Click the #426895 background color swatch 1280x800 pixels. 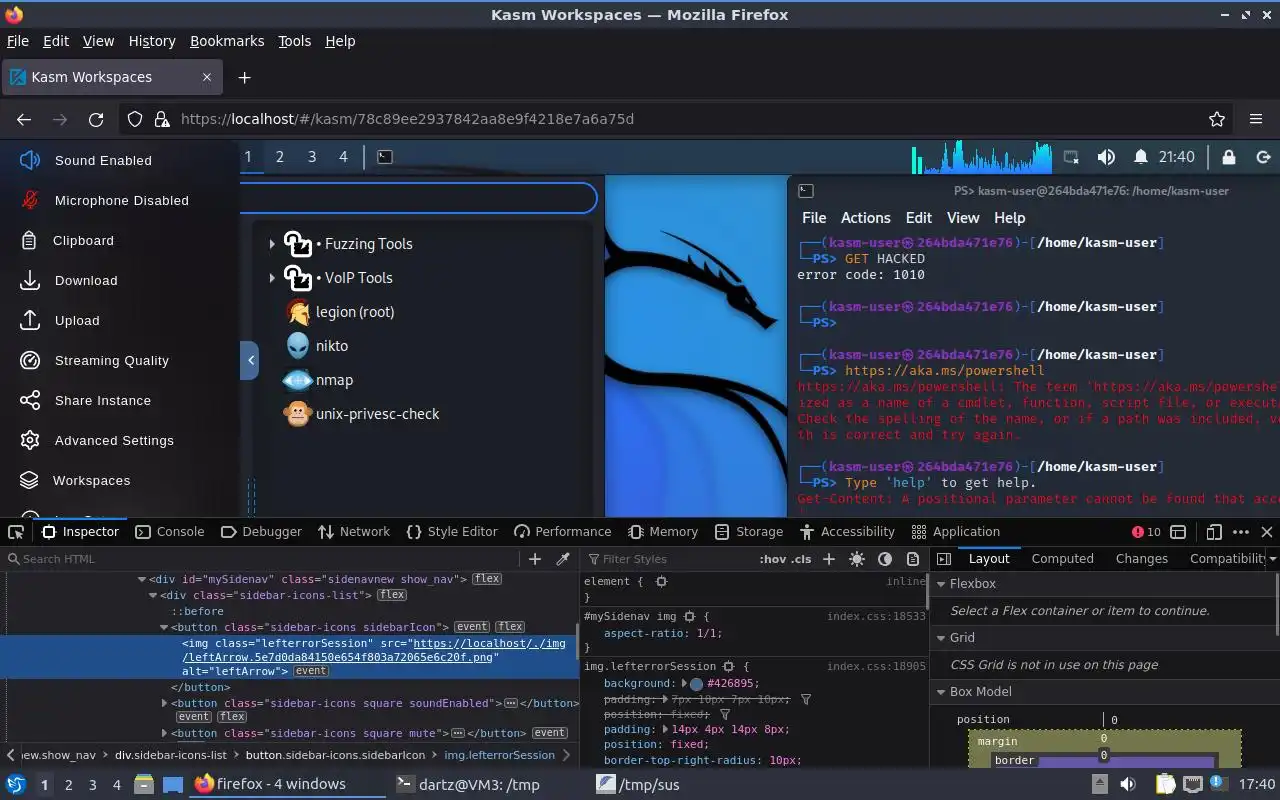pyautogui.click(x=696, y=684)
